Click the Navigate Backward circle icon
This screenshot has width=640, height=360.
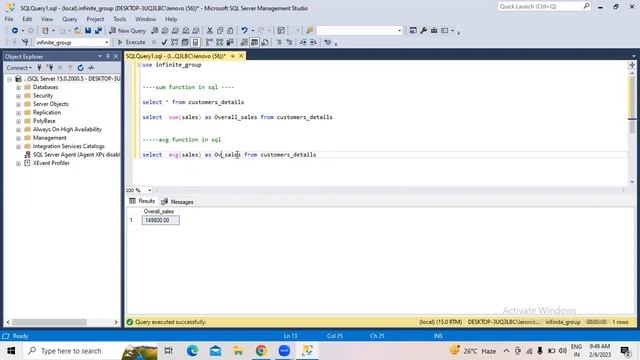tap(15, 31)
